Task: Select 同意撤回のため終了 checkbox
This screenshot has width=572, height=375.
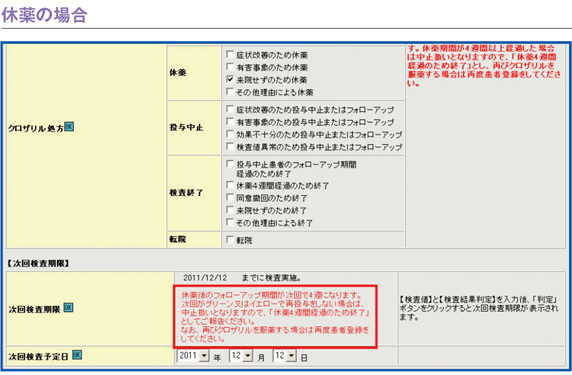Action: (230, 197)
